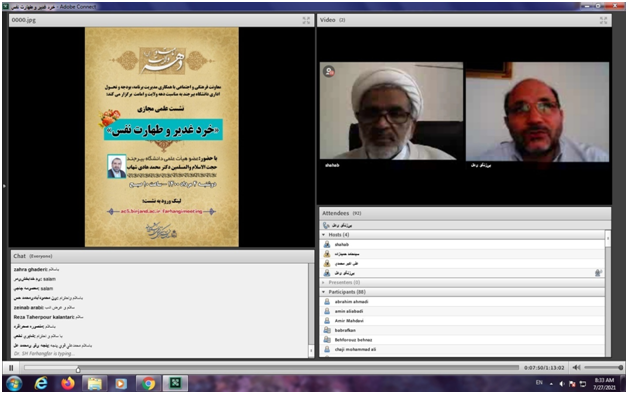Open Firefox from the taskbar

(x=68, y=384)
